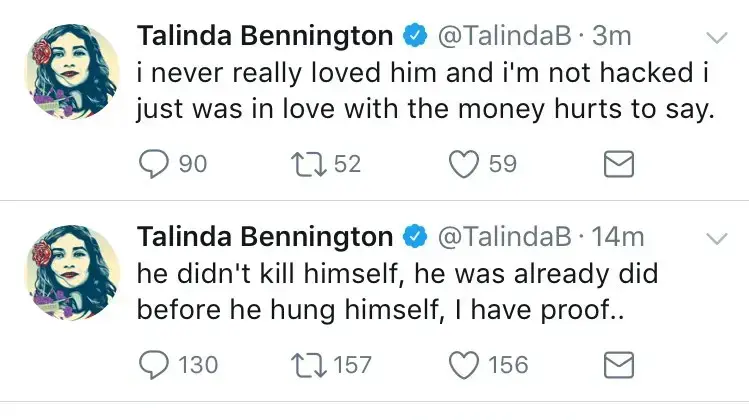Screen dimensions: 749x420
Task: Like the tweet with 59 likes
Action: (x=464, y=164)
